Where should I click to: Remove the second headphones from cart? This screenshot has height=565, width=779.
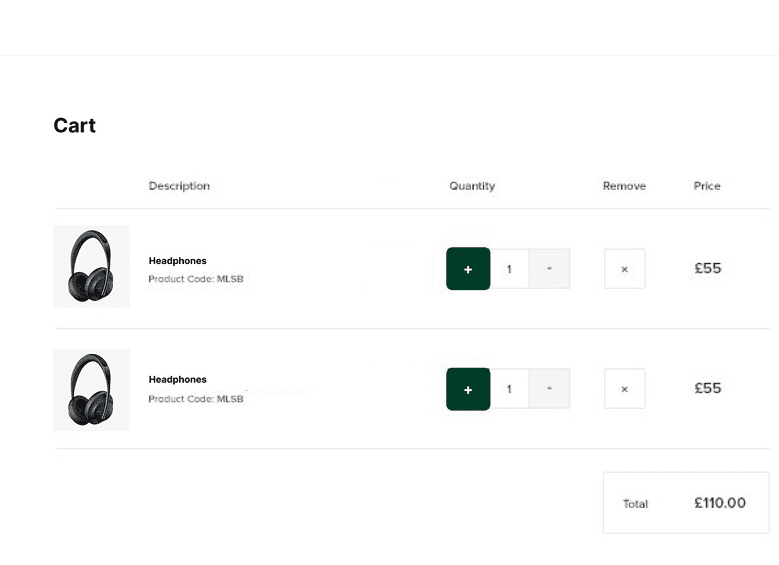click(x=624, y=389)
